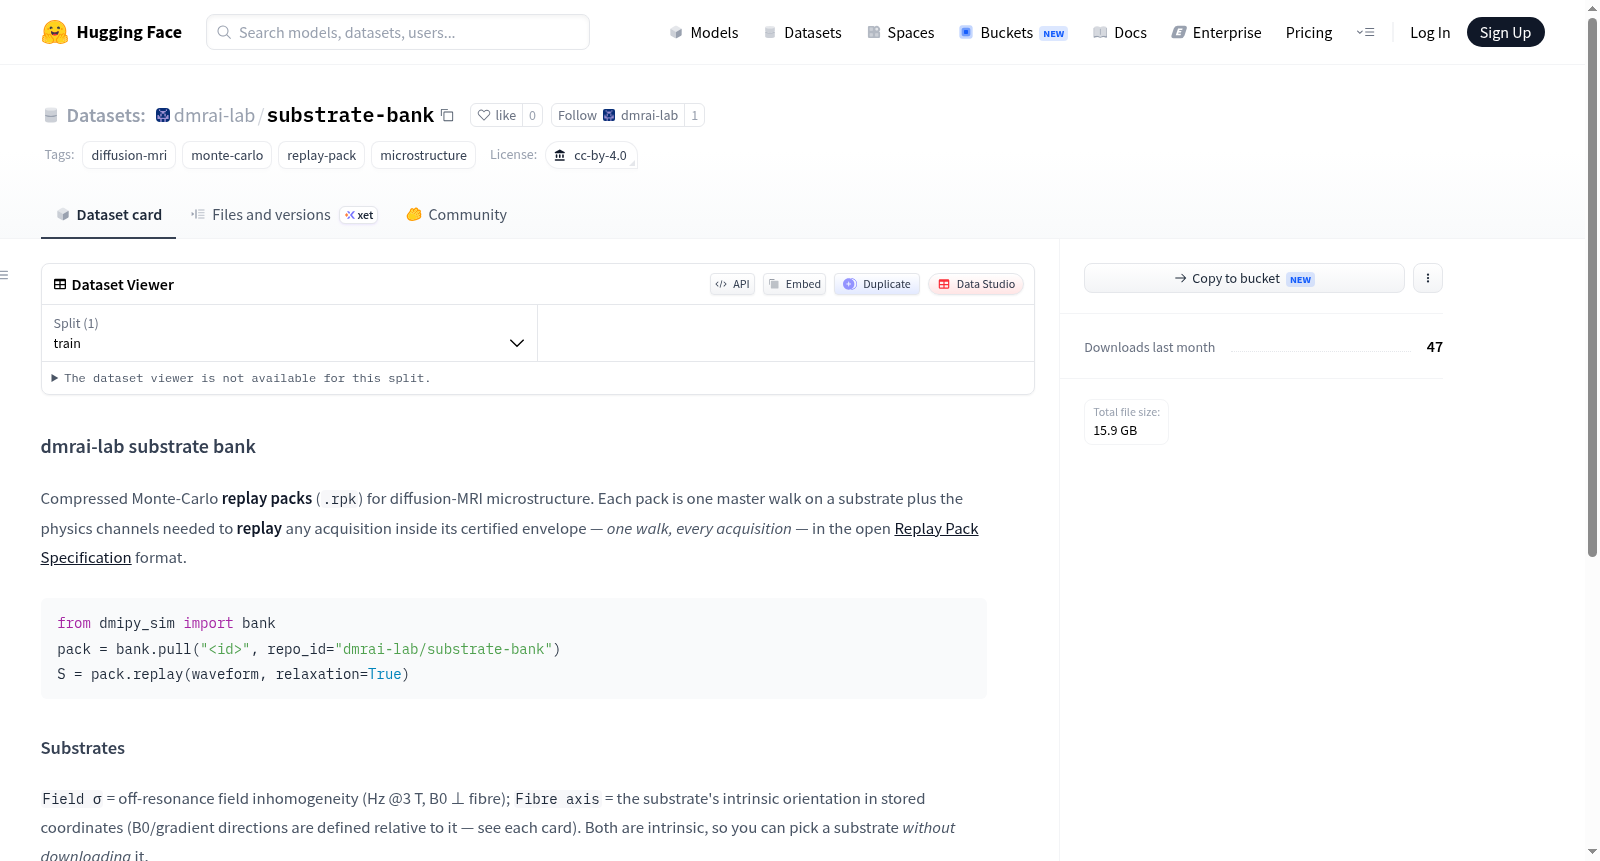1600x861 pixels.
Task: Click the Sign Up button
Action: [1505, 32]
